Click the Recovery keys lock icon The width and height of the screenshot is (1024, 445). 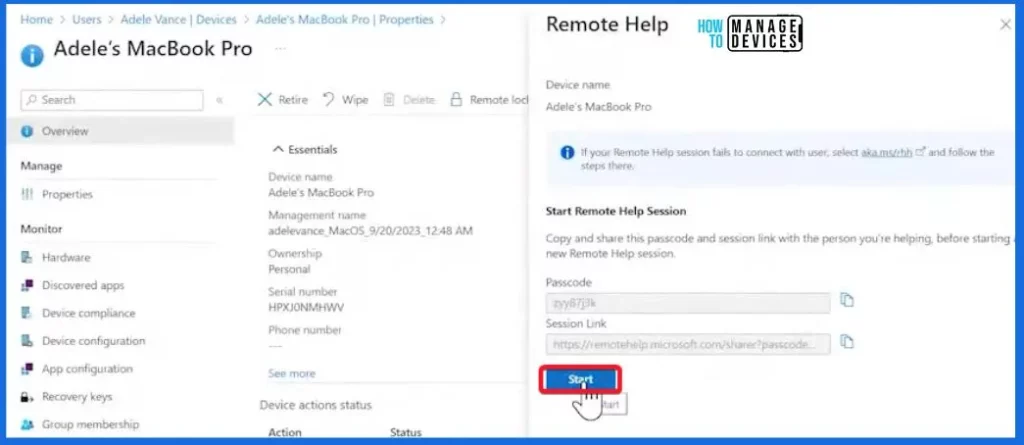coord(27,397)
